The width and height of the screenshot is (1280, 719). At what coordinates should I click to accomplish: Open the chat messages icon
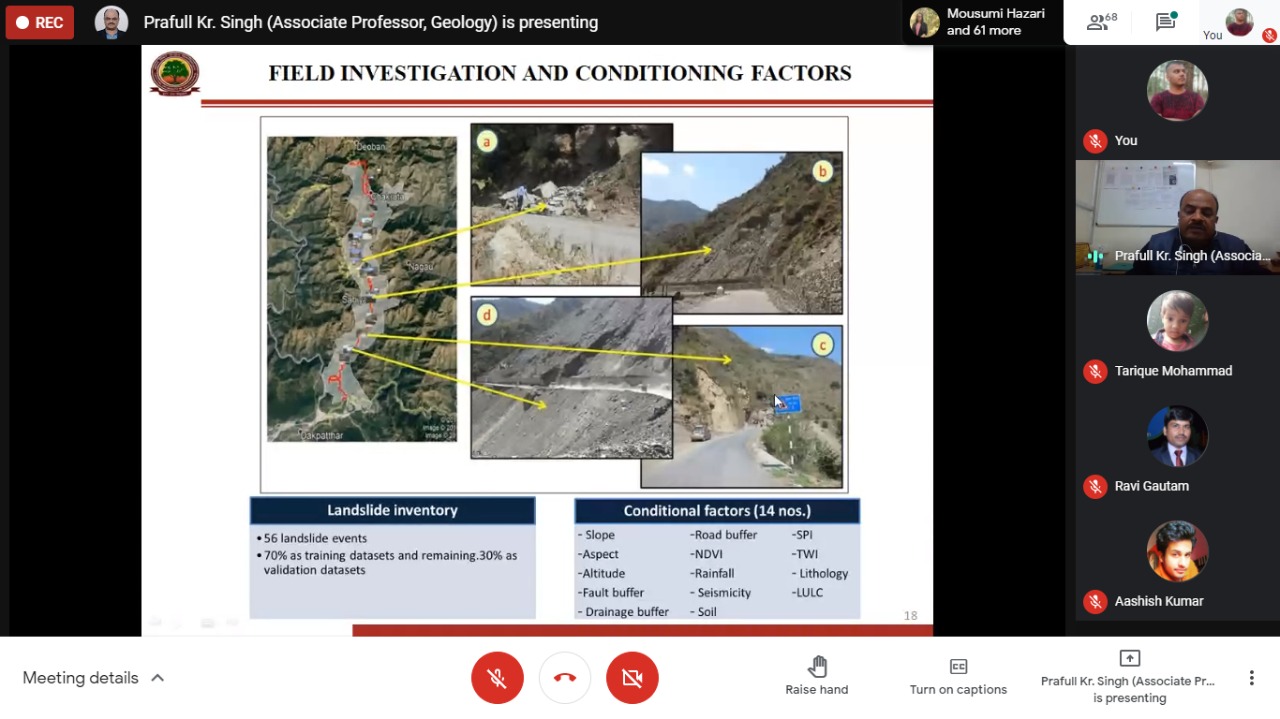1166,22
